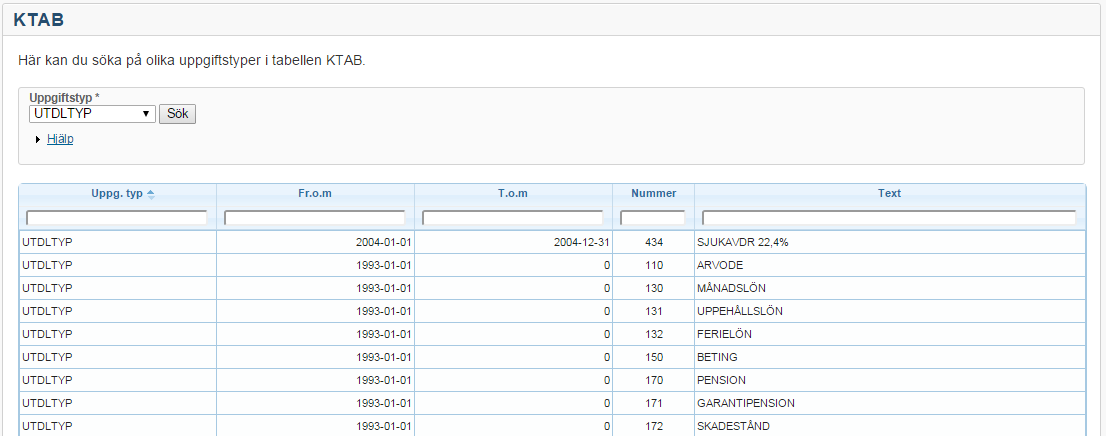Open the Hjälp link
This screenshot has height=436, width=1106.
click(60, 139)
